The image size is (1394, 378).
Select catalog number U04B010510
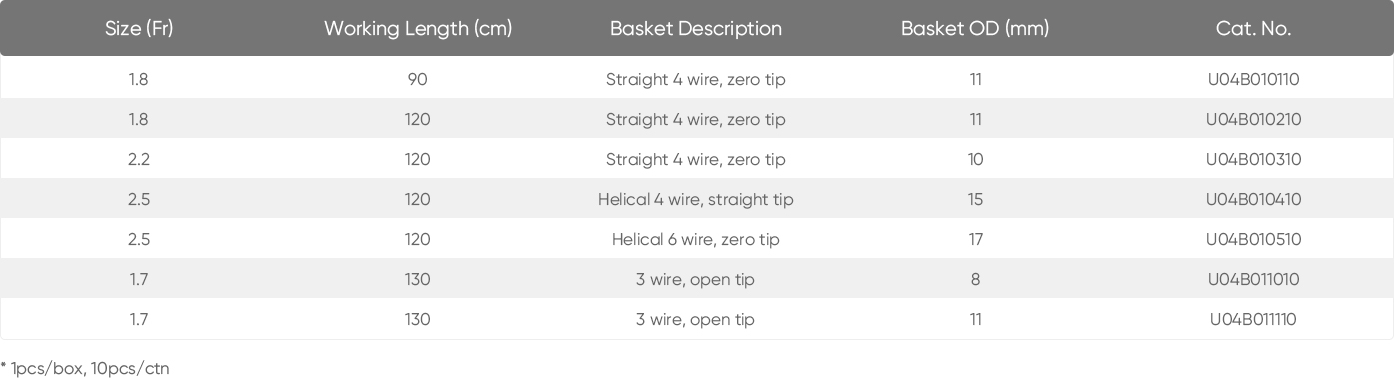[x=1254, y=239]
